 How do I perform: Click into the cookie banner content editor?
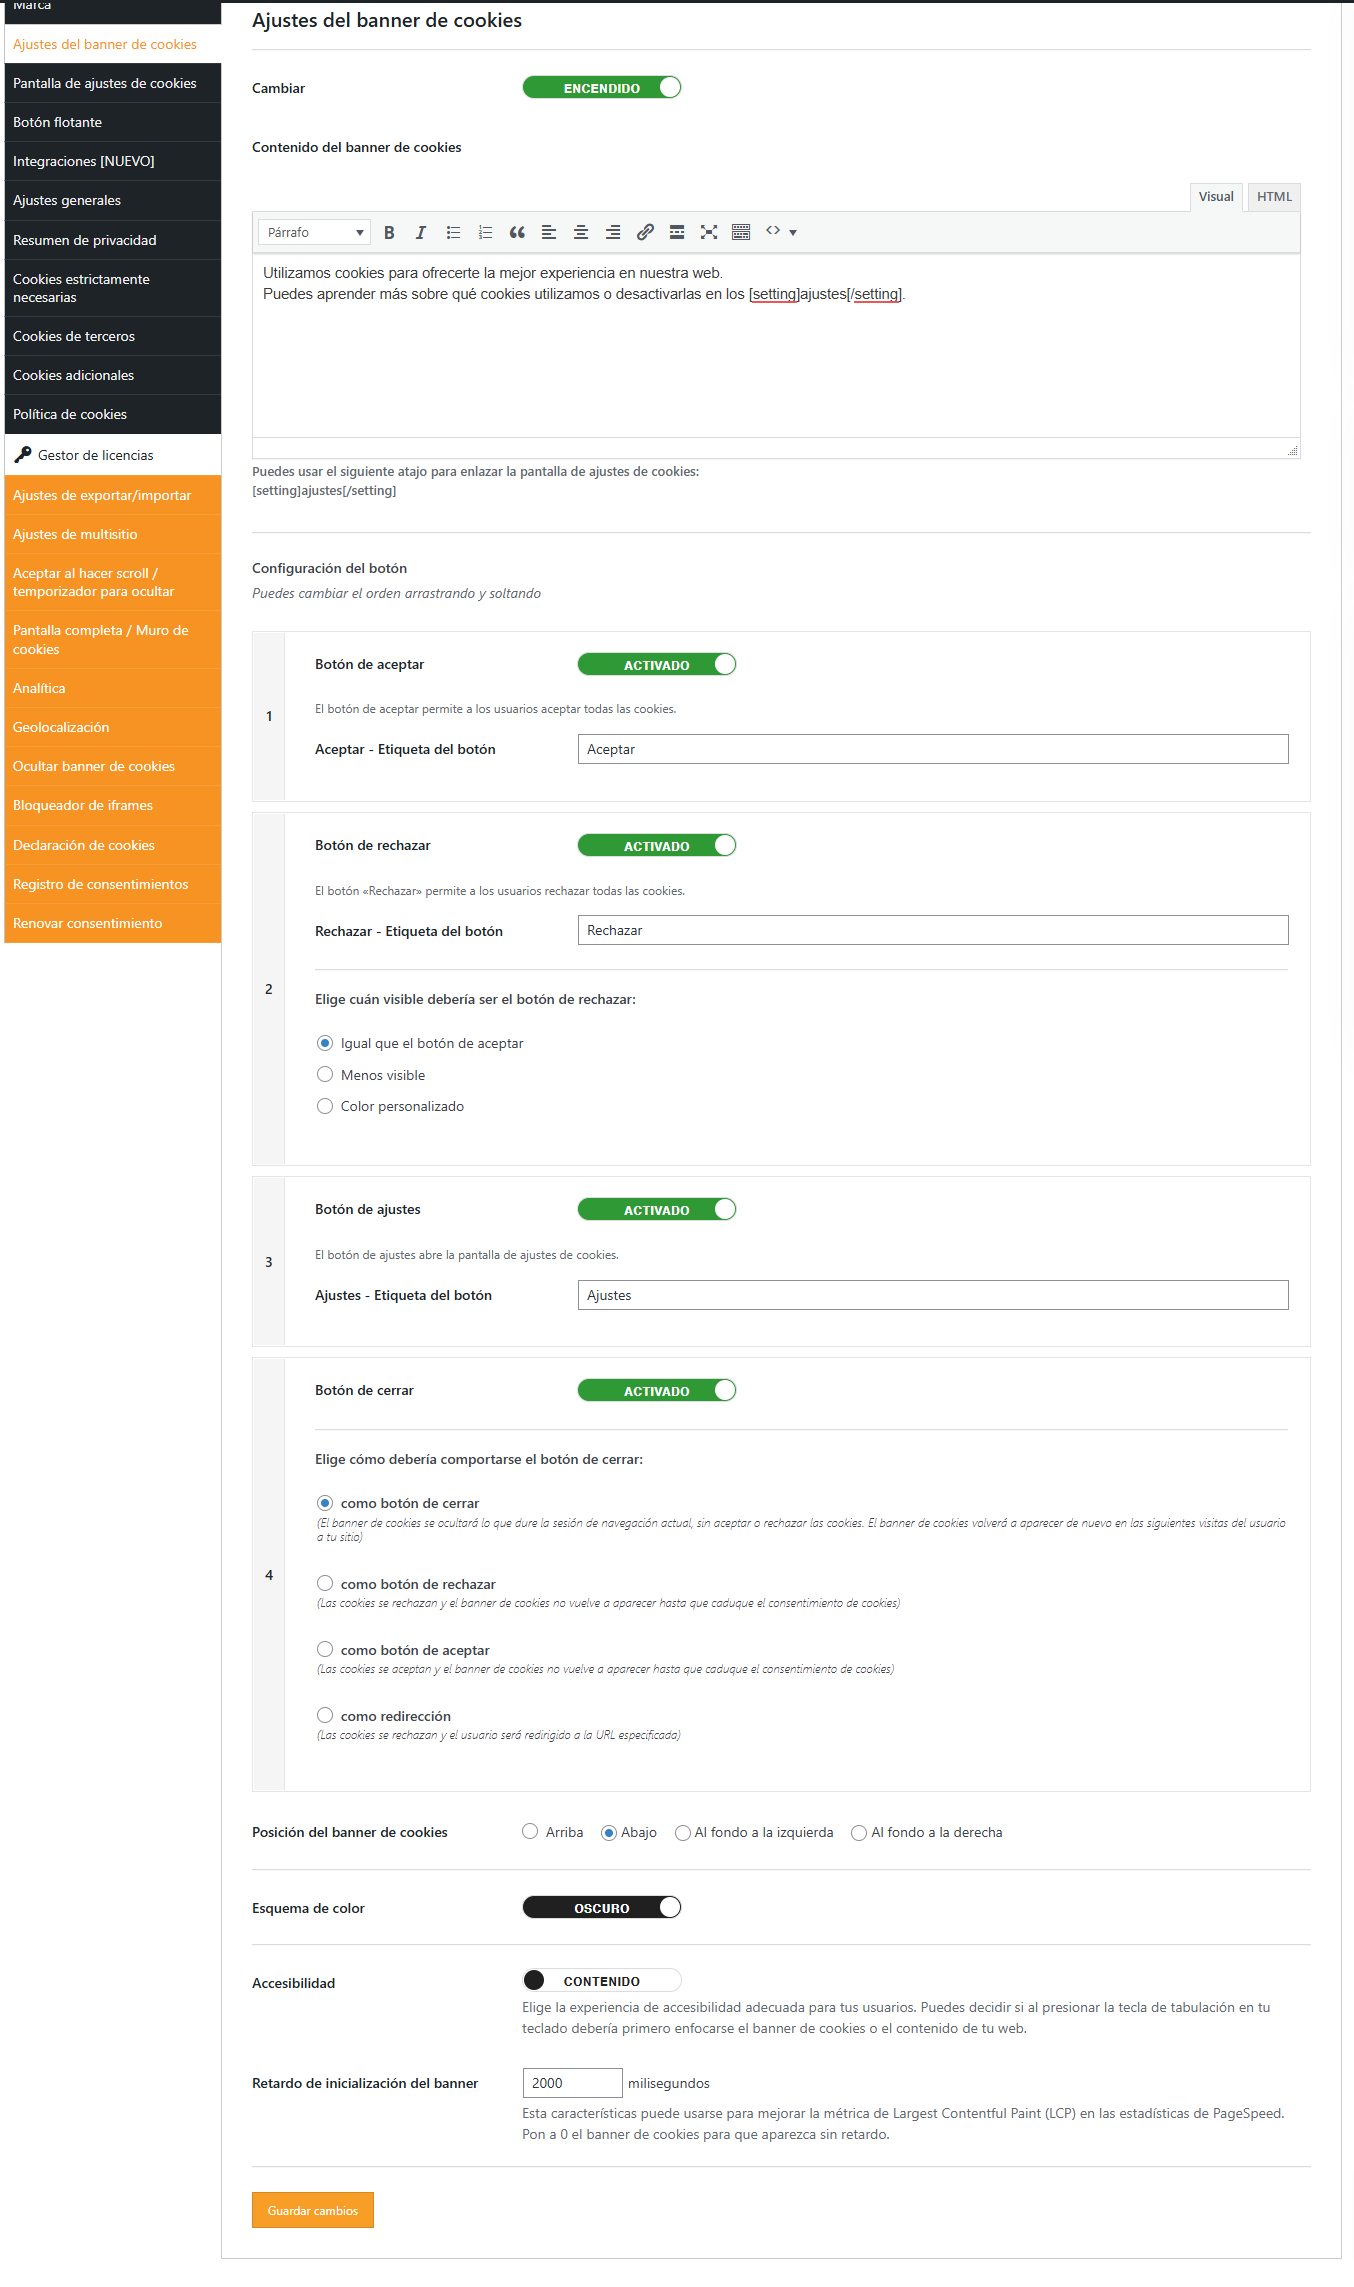pos(776,345)
